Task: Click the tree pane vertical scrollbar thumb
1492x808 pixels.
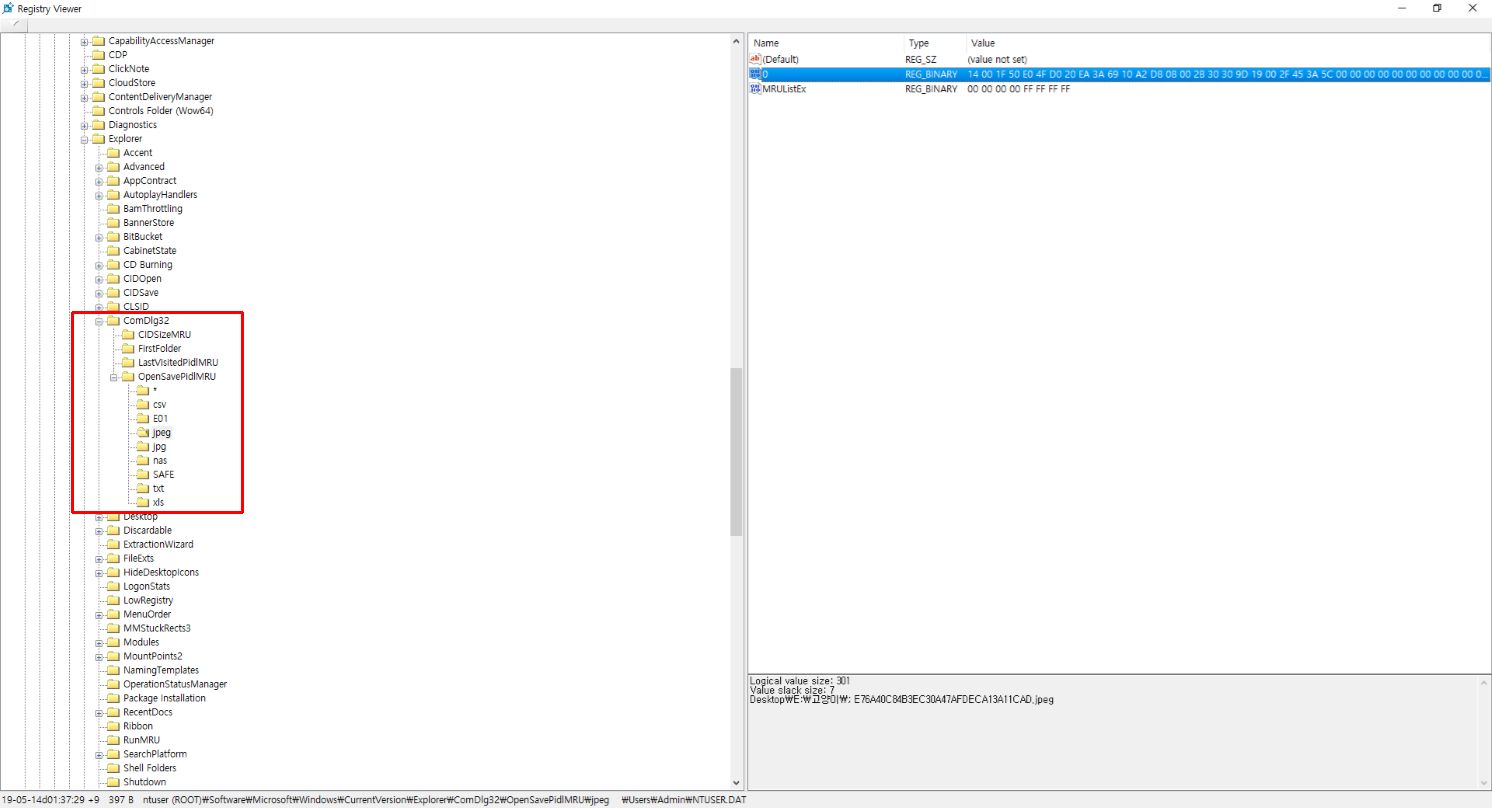Action: pos(736,452)
